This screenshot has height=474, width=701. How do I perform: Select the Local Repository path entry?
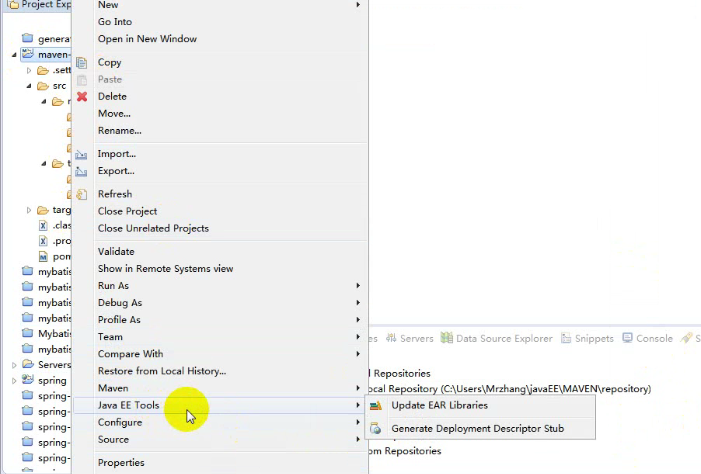510,389
